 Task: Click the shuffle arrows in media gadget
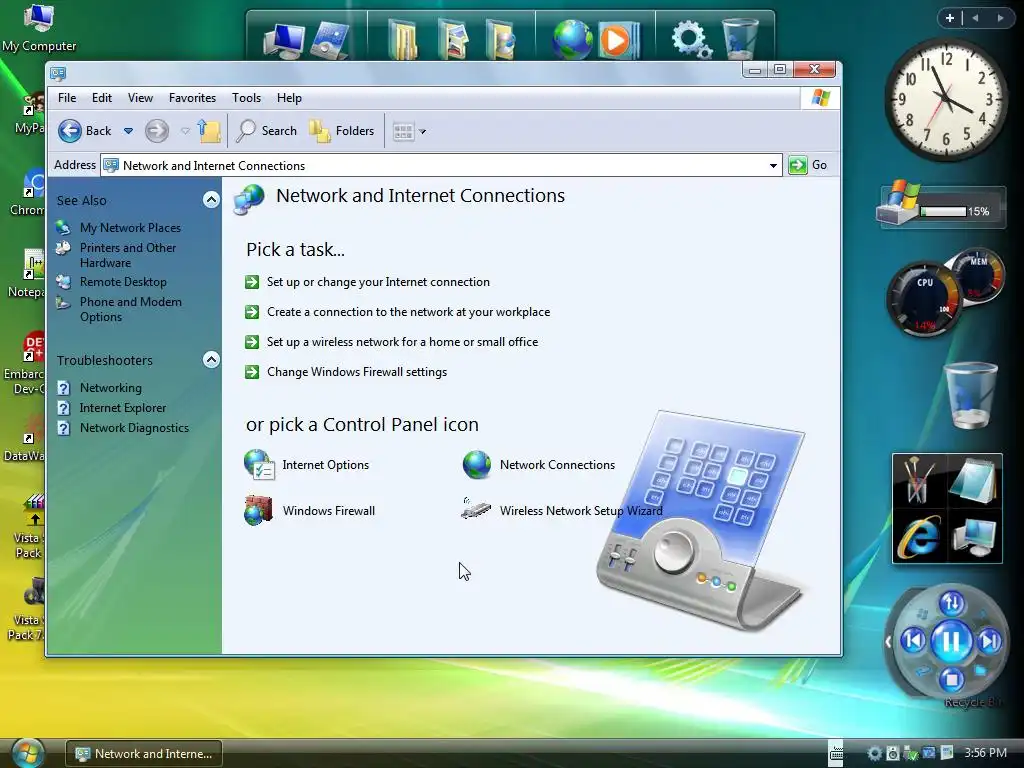click(x=952, y=603)
